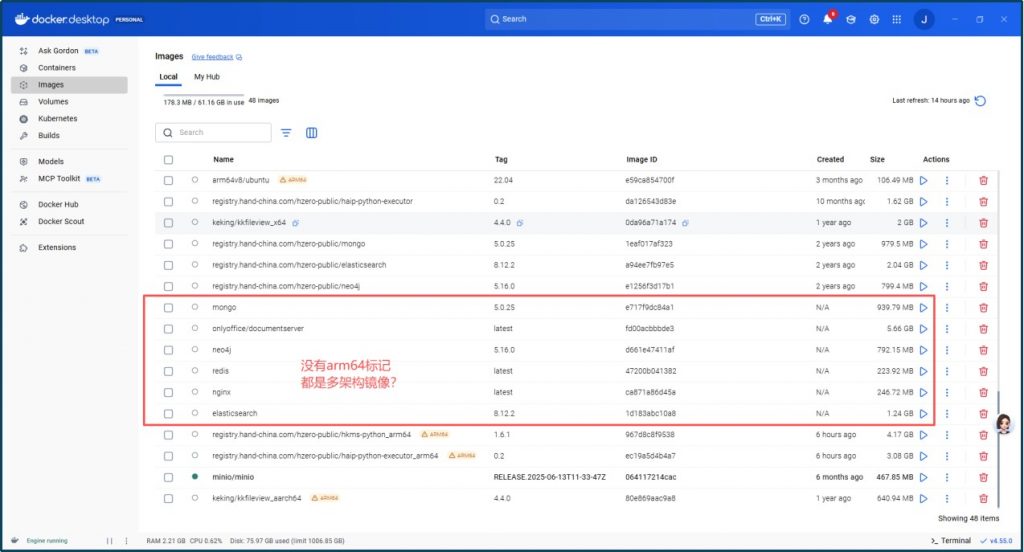Click the refresh icon beside Last refresh
The image size is (1024, 552).
point(980,101)
